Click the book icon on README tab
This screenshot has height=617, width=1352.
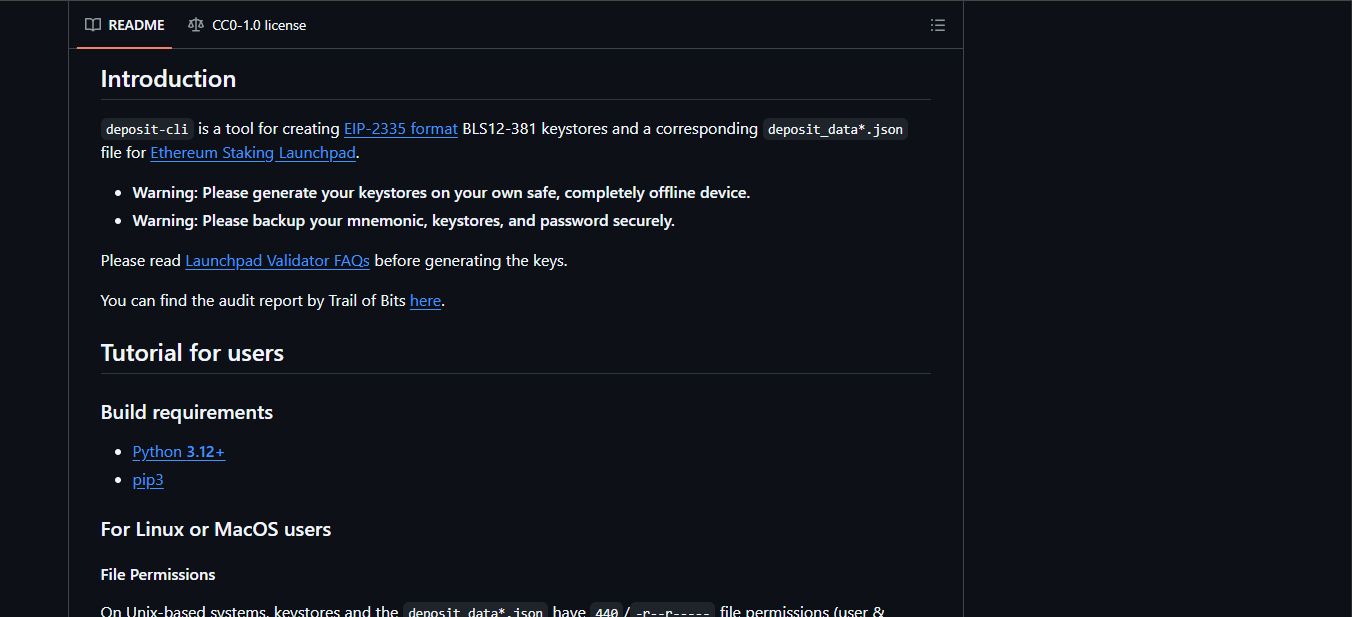(x=93, y=25)
